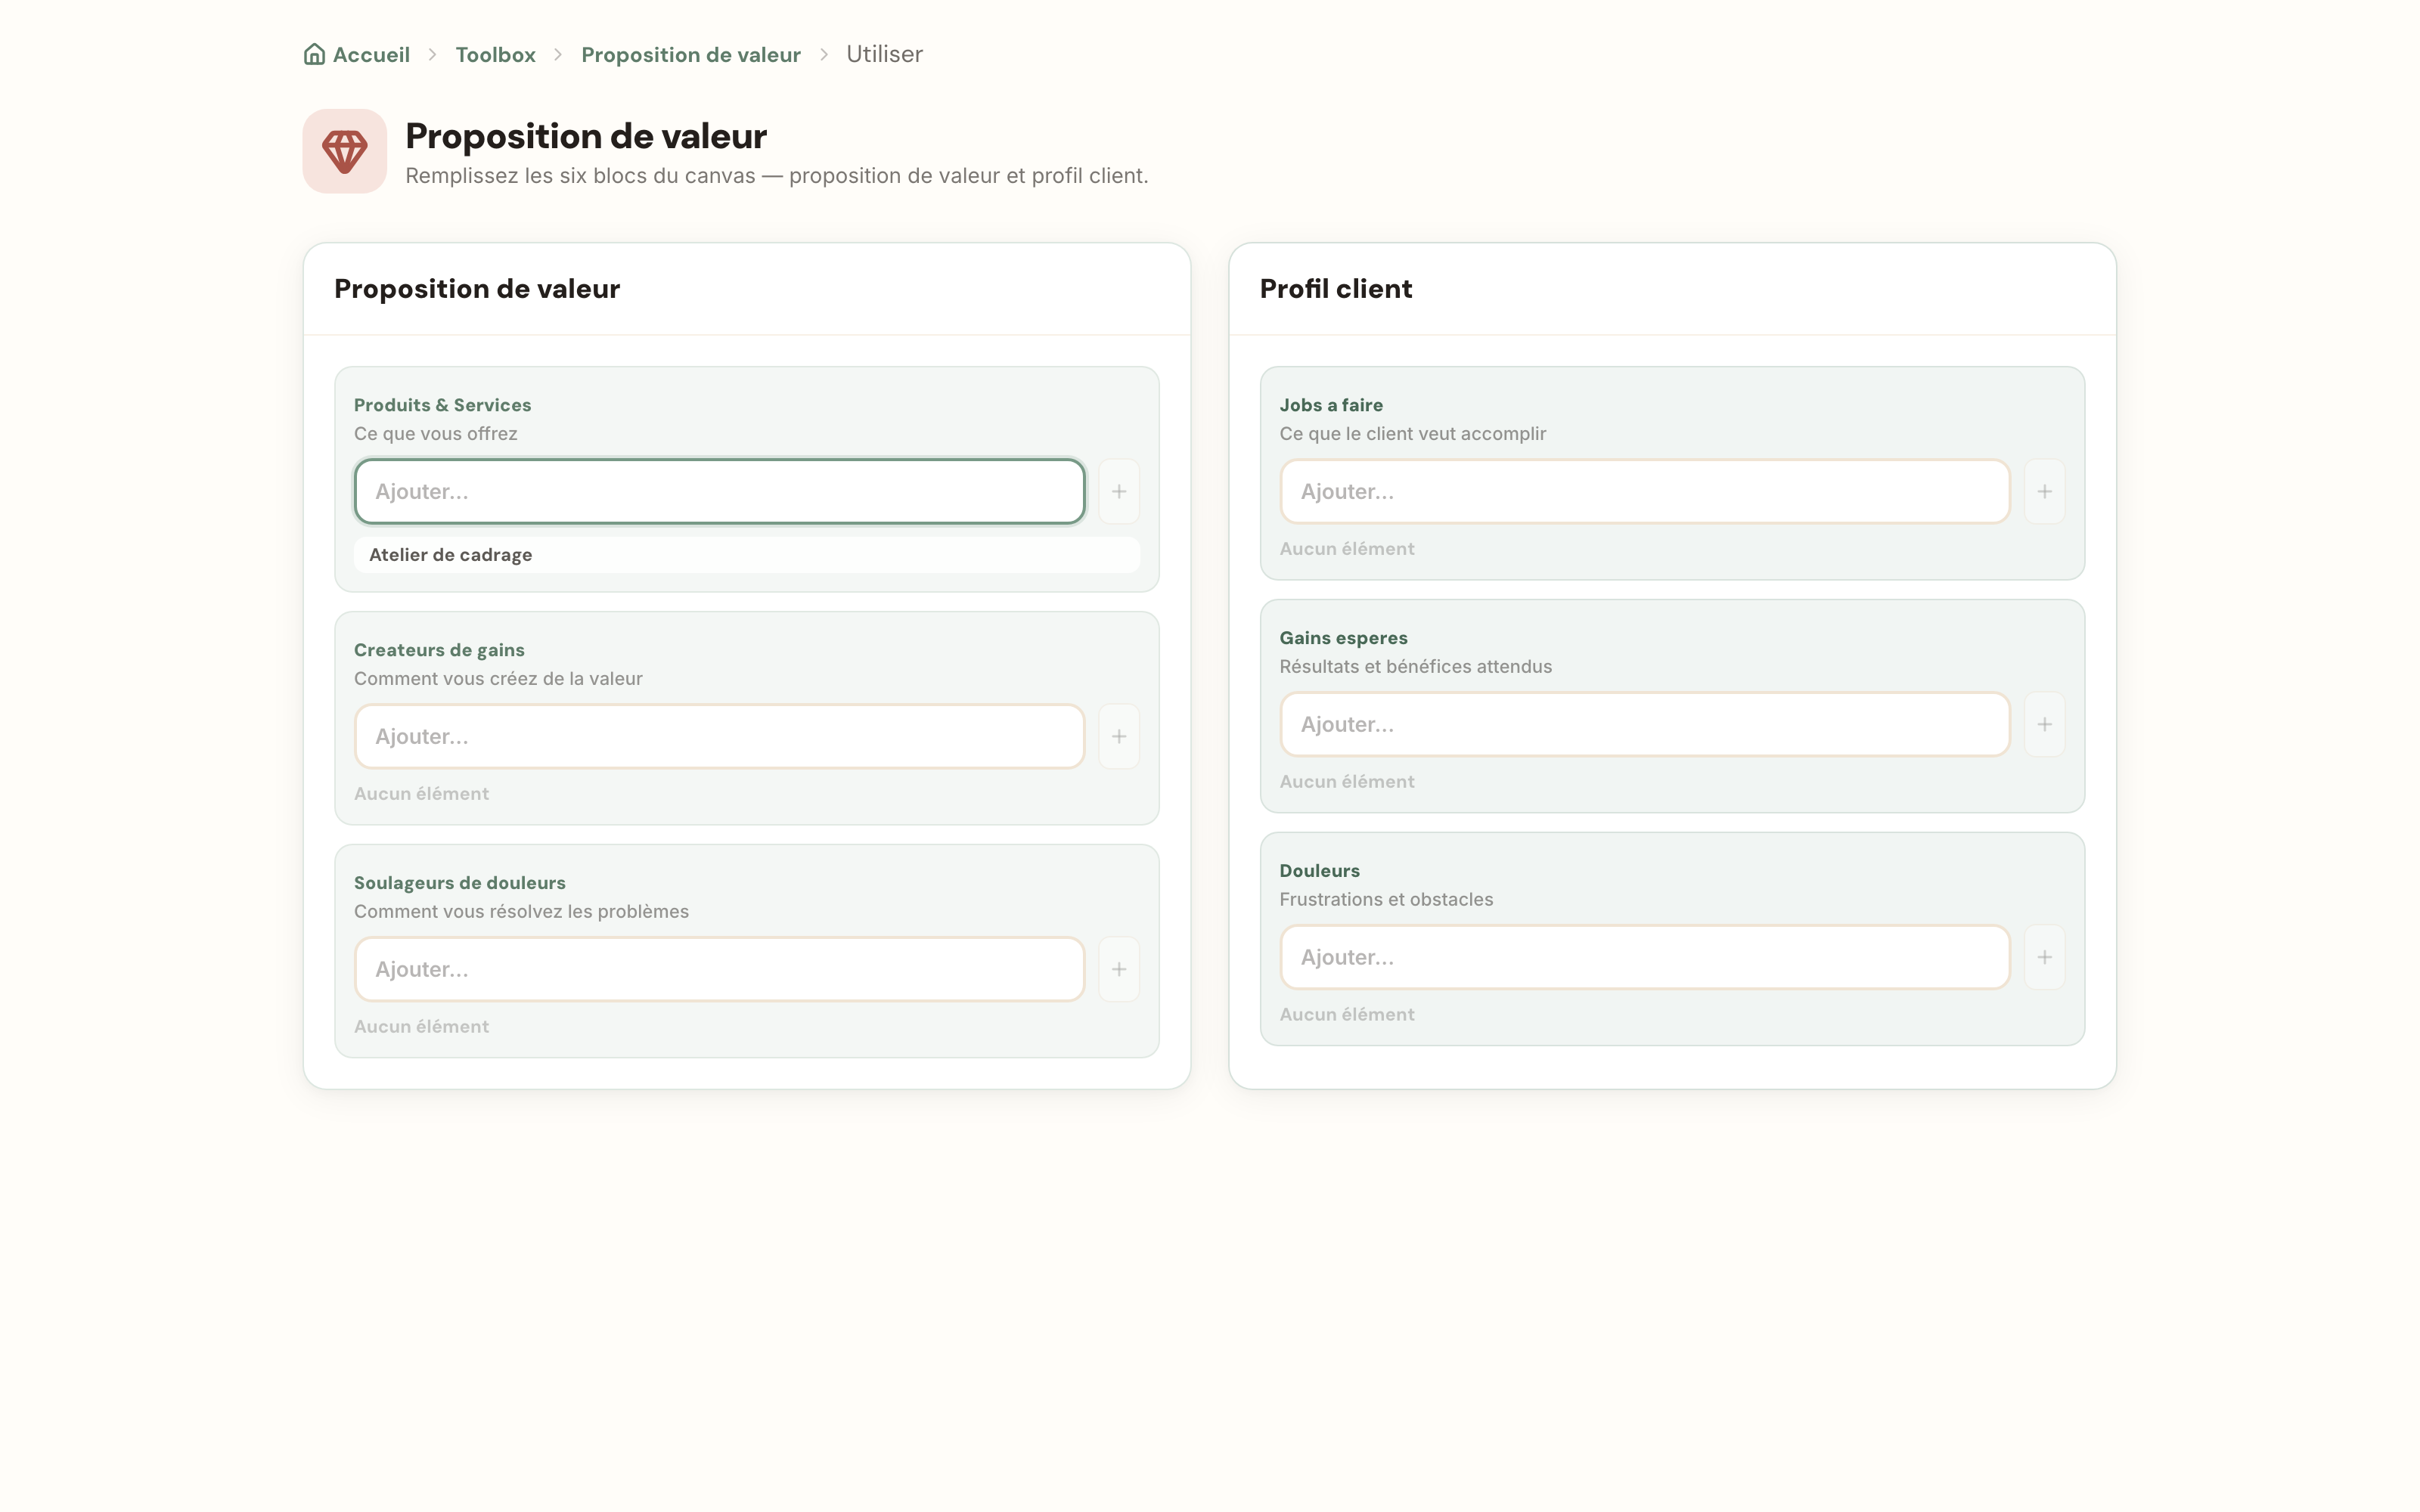Image resolution: width=2420 pixels, height=1512 pixels.
Task: Click the home icon beside Accueil
Action: (x=314, y=54)
